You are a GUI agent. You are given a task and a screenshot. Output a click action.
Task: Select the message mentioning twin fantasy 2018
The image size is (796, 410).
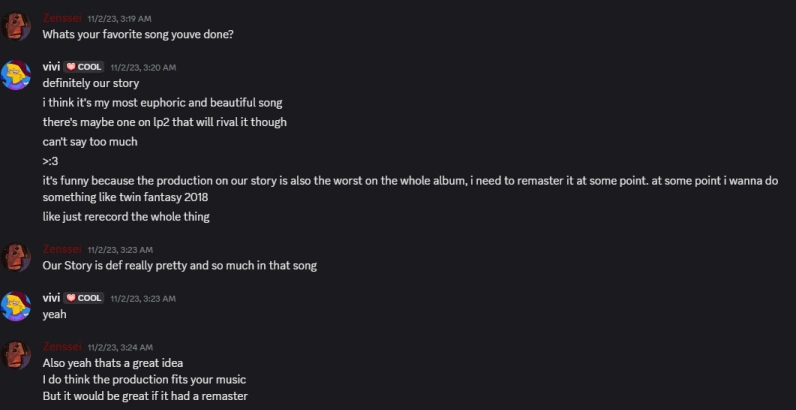click(x=410, y=189)
